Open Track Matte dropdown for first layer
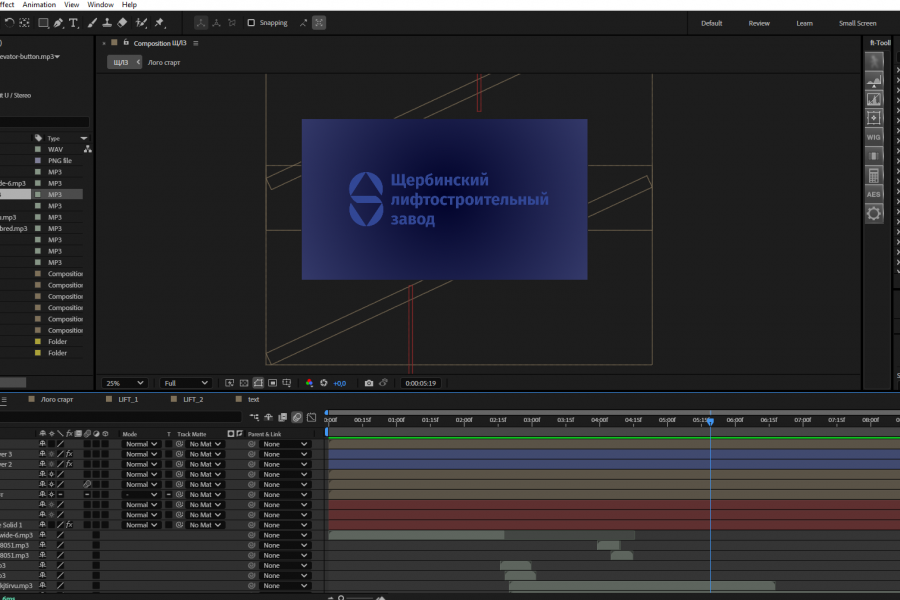Screen dimensions: 900x600 coord(205,444)
